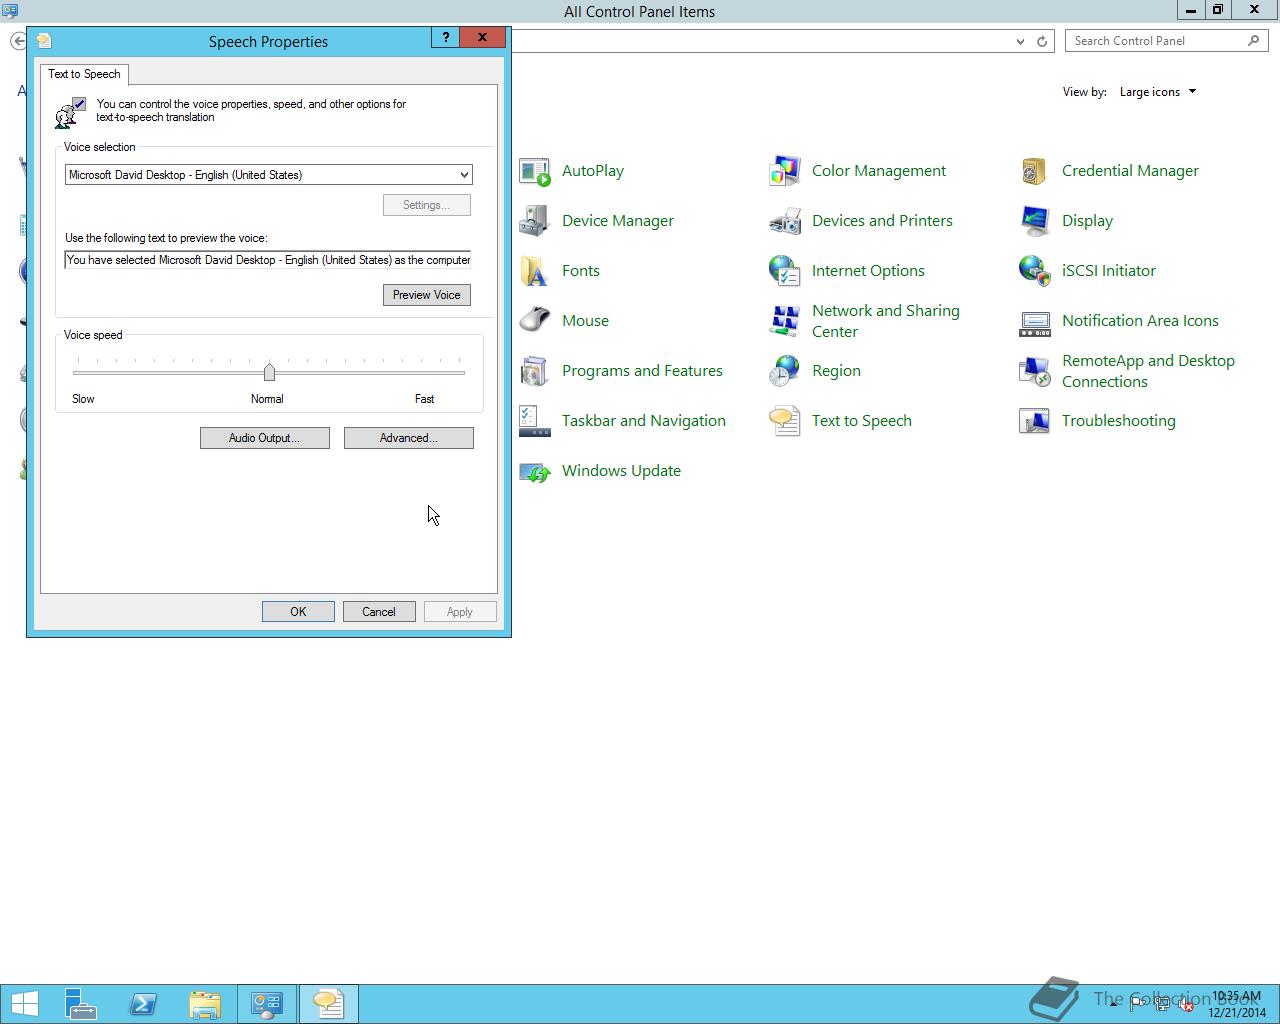This screenshot has width=1280, height=1024.
Task: Click the Voice speed slider thumb
Action: (x=269, y=372)
